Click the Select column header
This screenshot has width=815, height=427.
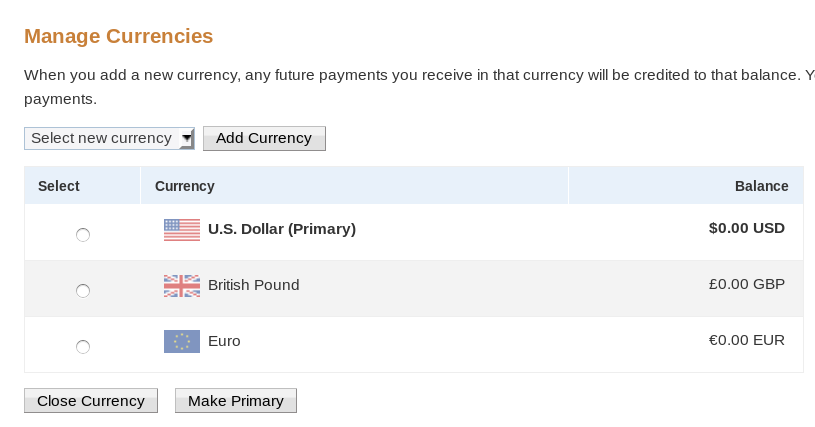(59, 186)
